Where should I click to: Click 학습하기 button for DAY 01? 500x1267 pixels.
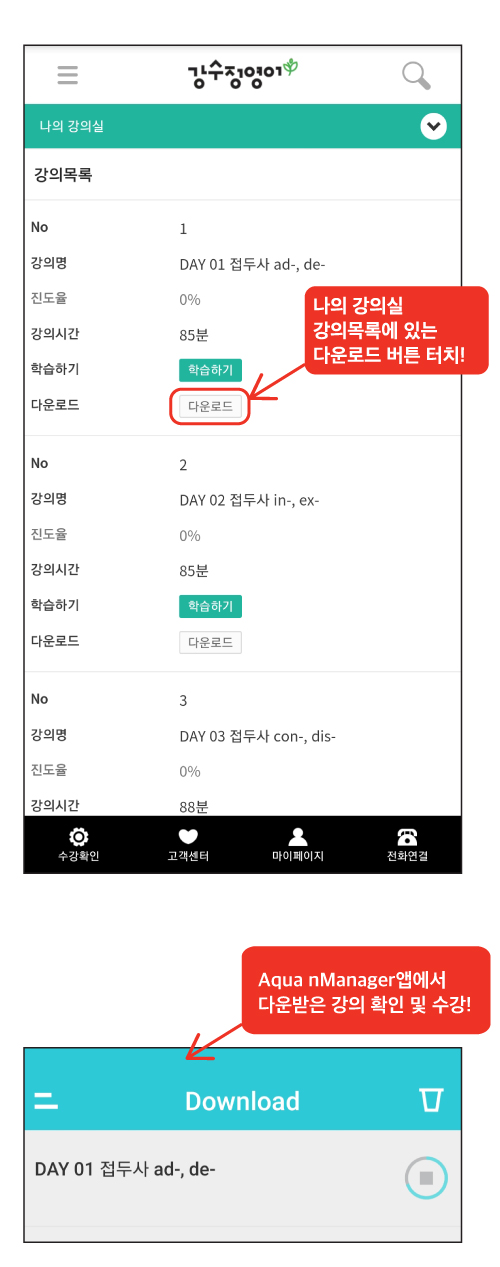point(210,370)
